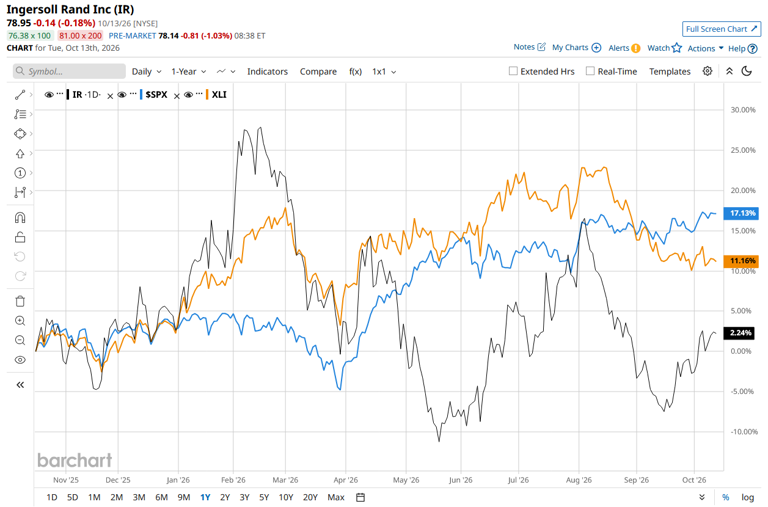Add to My Charts plus icon
This screenshot has width=768, height=507.
596,48
